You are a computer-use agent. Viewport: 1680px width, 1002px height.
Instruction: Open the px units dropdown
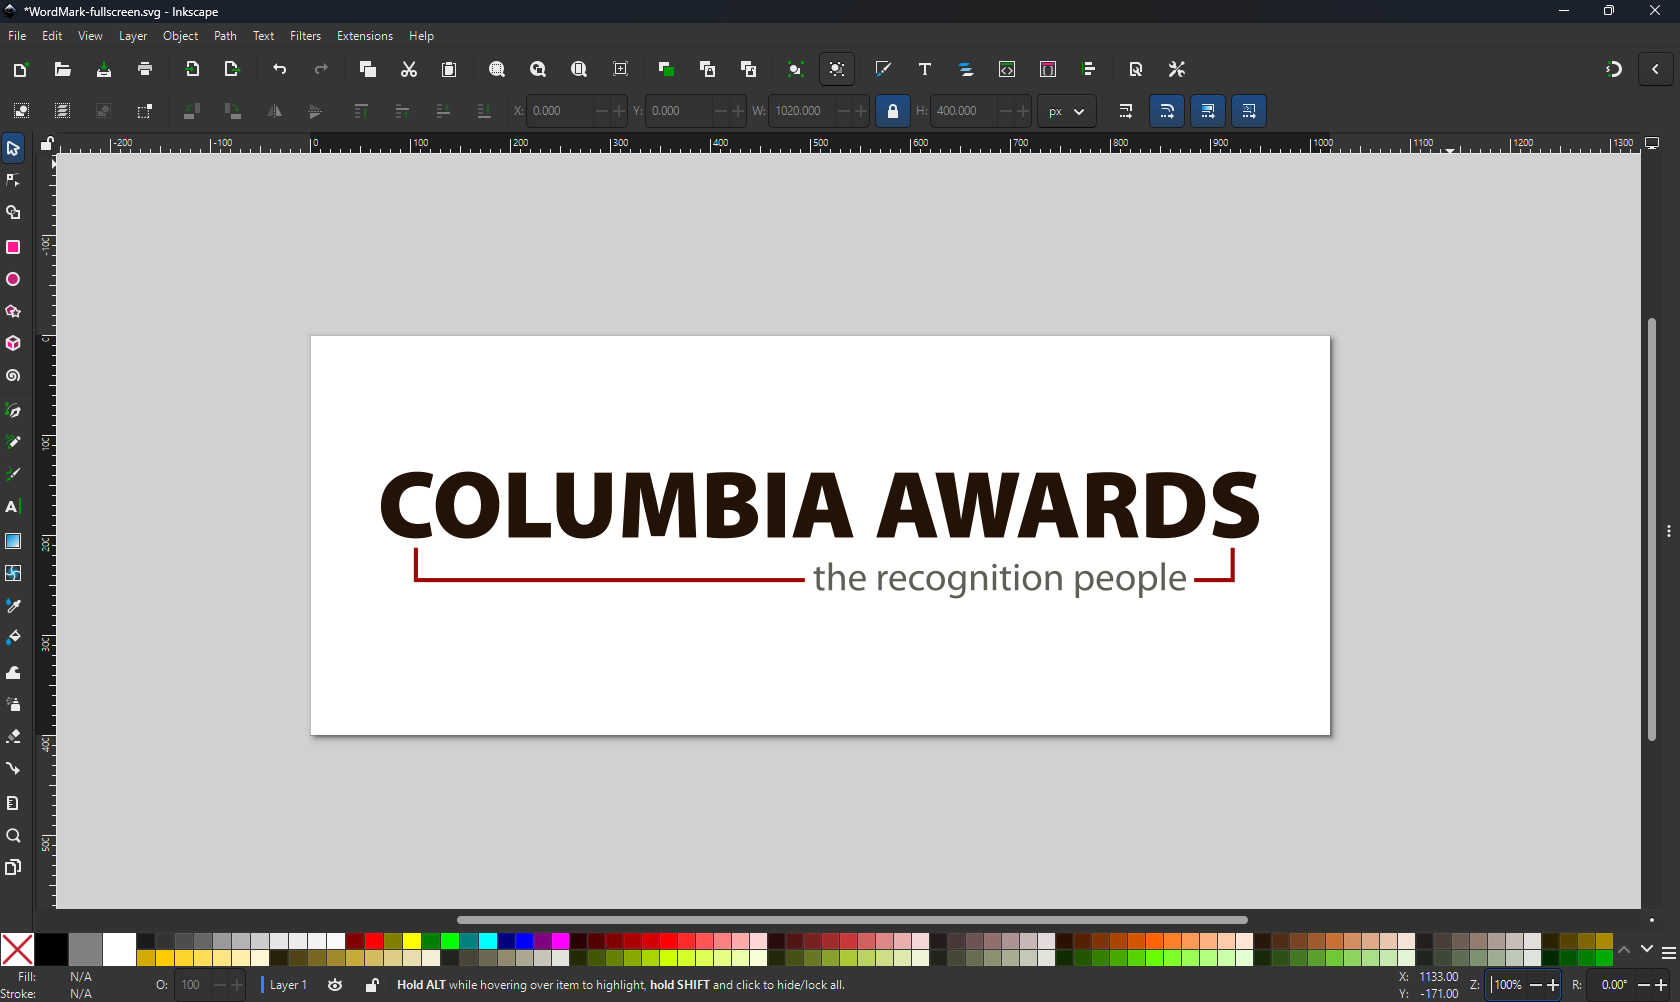(1067, 111)
